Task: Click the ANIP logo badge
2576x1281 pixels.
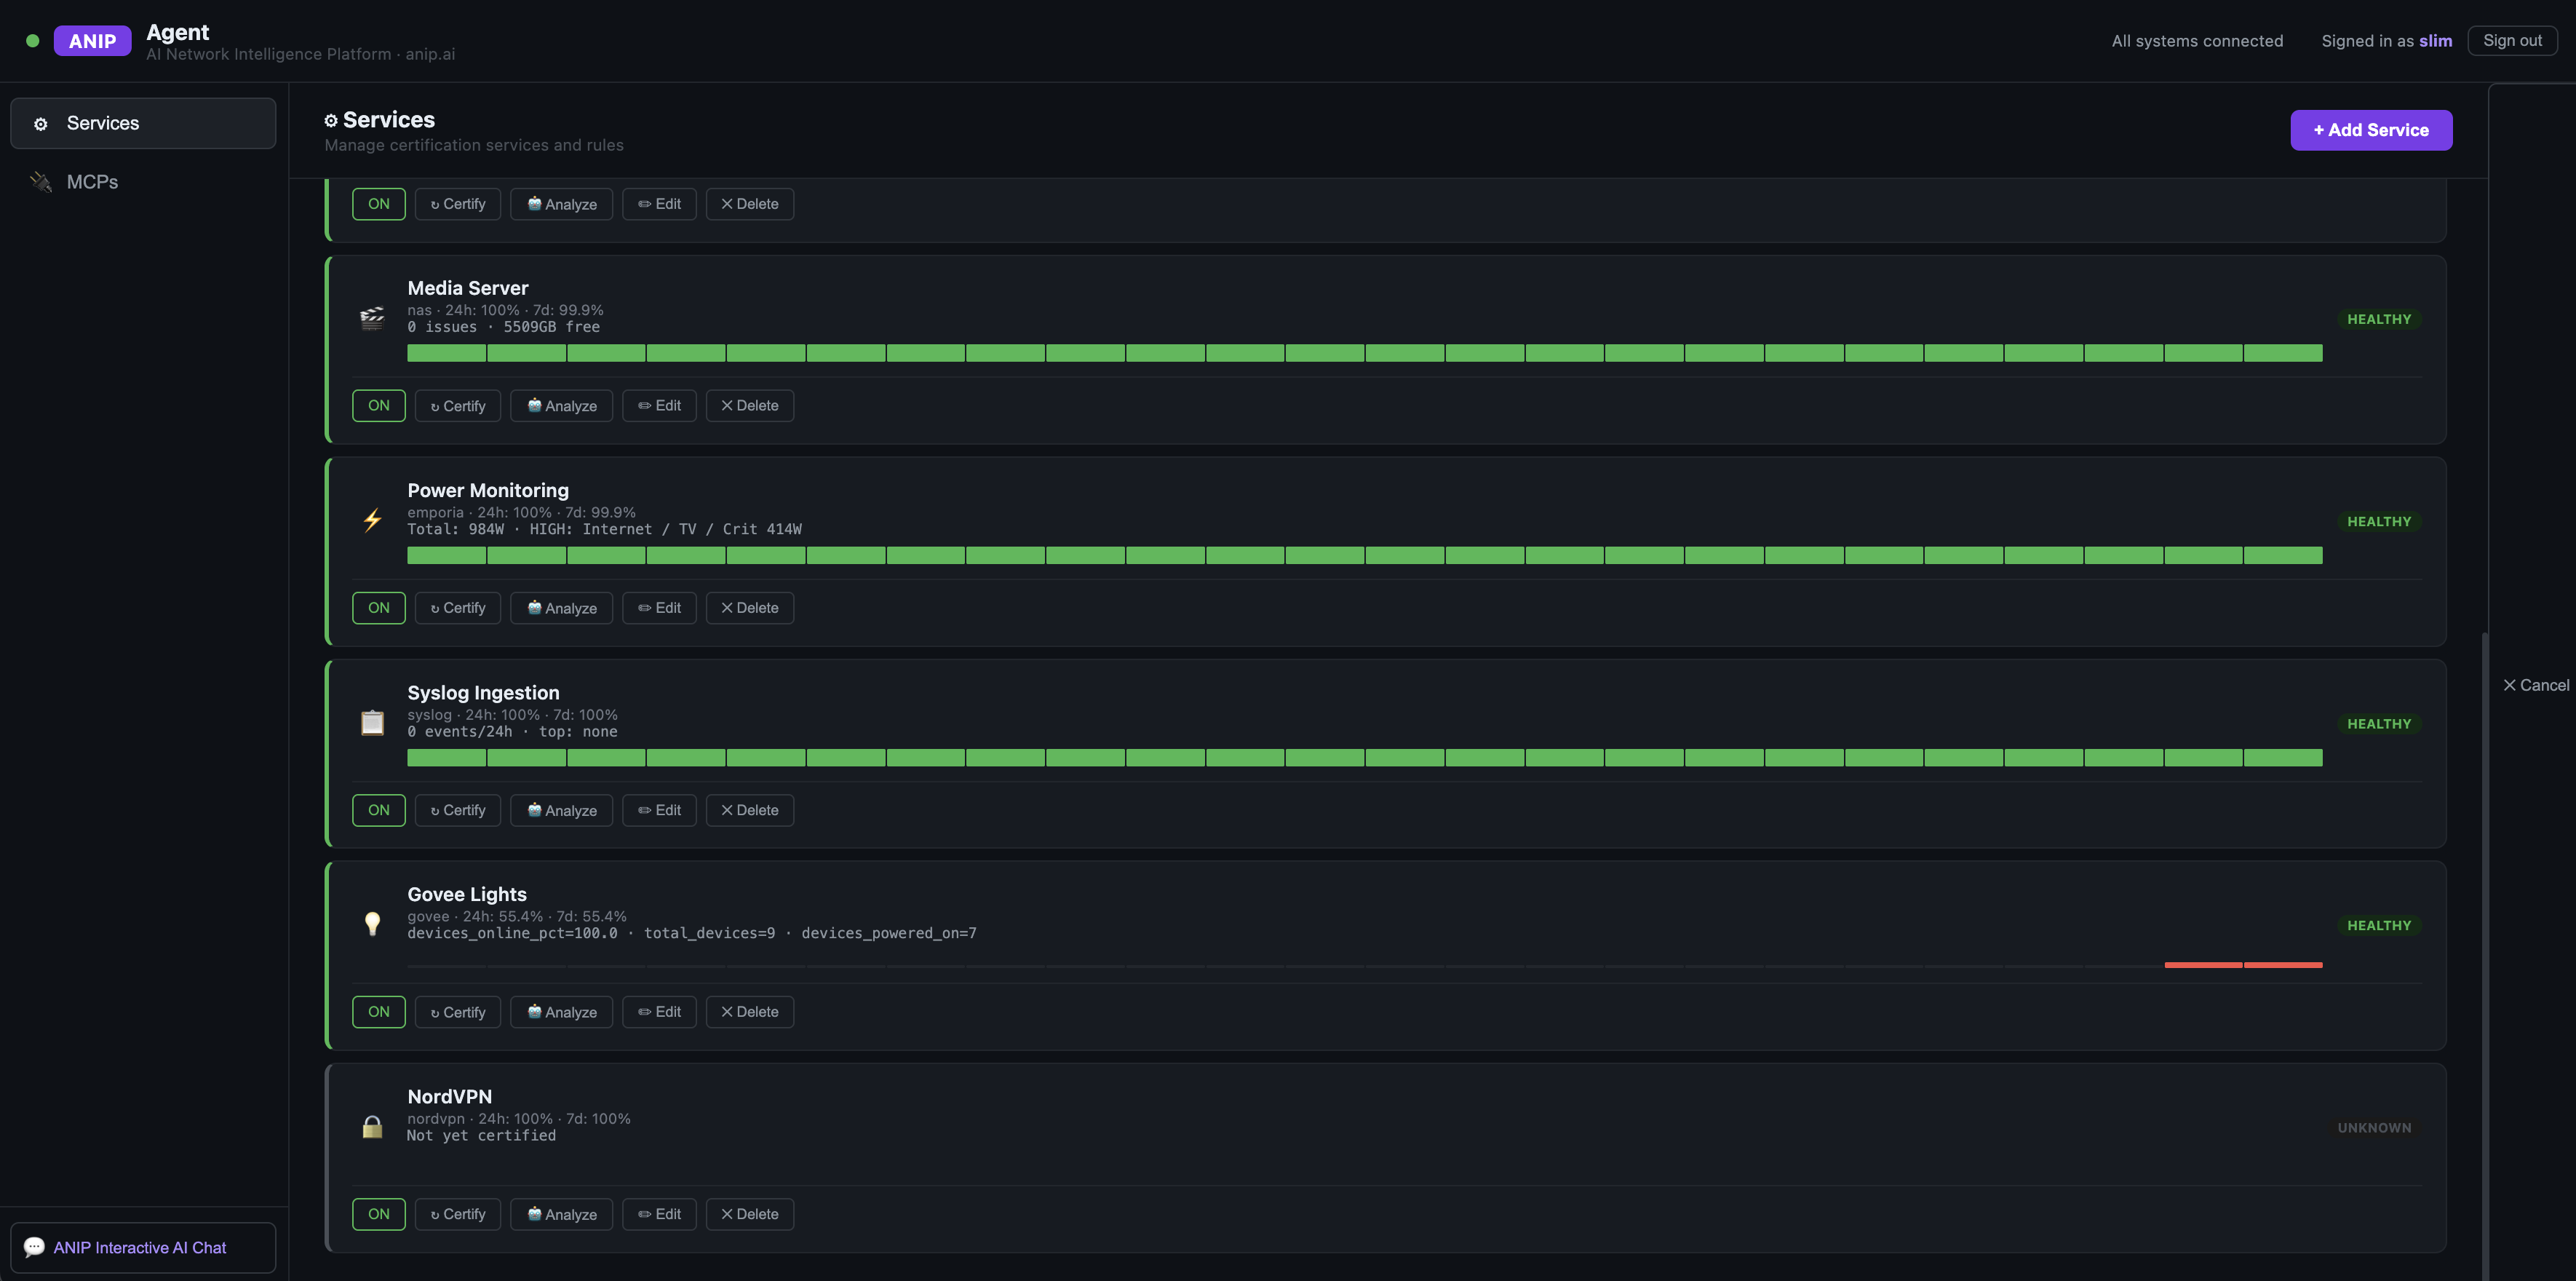Action: [x=92, y=41]
